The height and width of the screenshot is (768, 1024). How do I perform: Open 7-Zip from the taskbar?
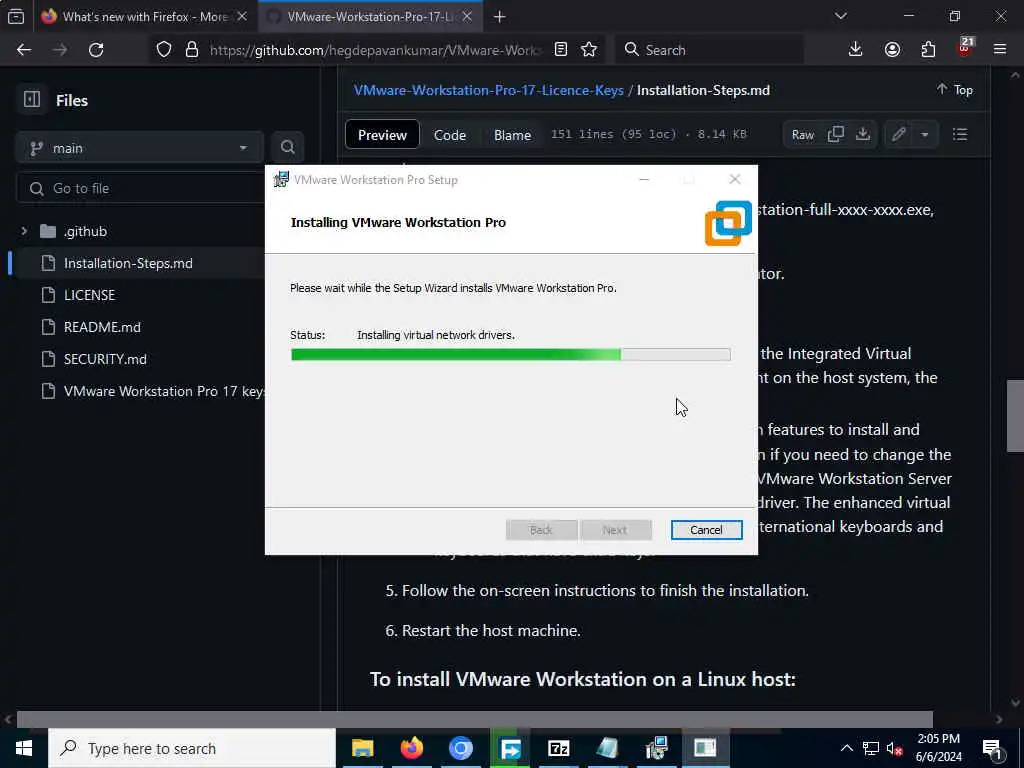point(558,748)
